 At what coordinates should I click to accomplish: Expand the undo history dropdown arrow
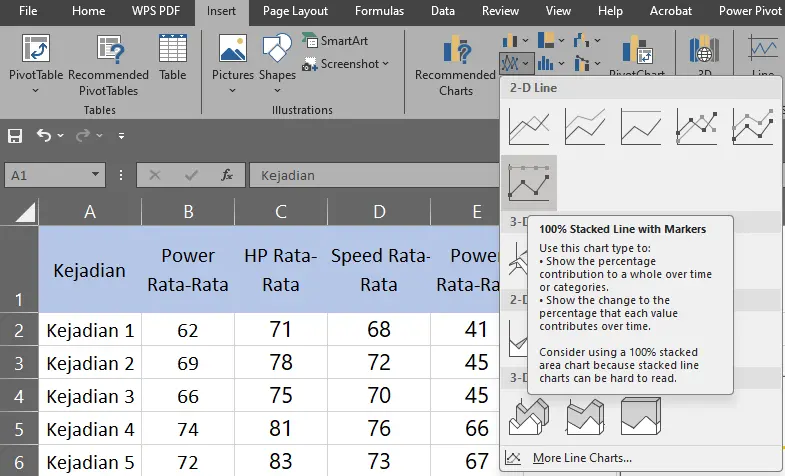pos(61,136)
